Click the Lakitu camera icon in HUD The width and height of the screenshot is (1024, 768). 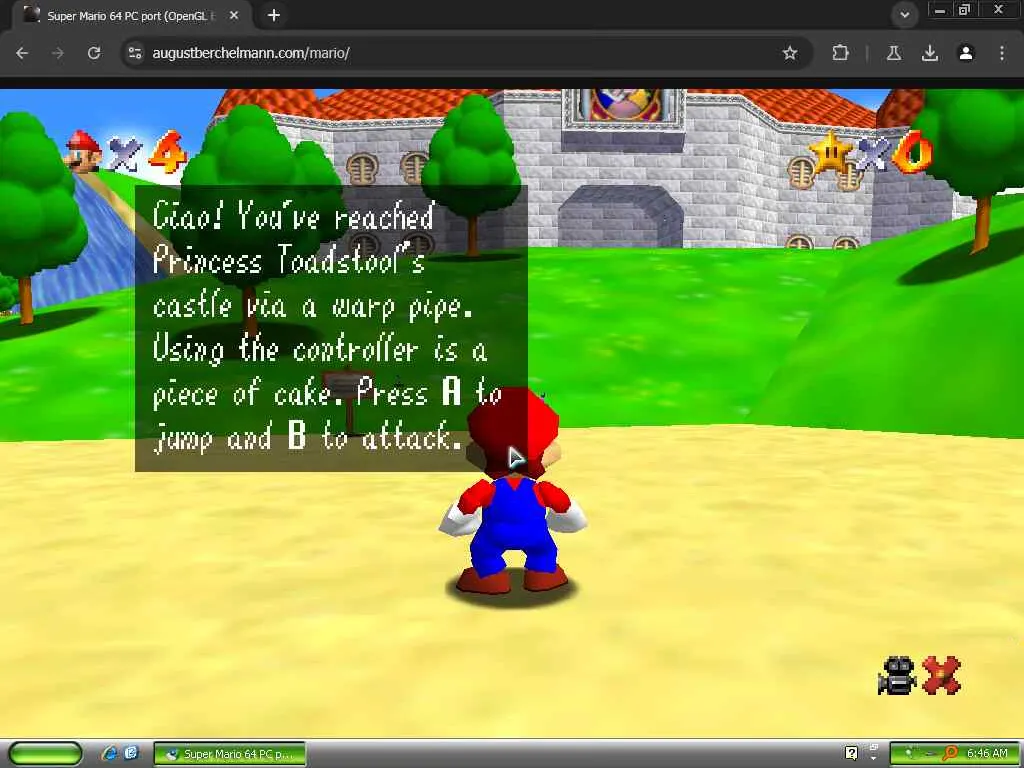coord(897,675)
